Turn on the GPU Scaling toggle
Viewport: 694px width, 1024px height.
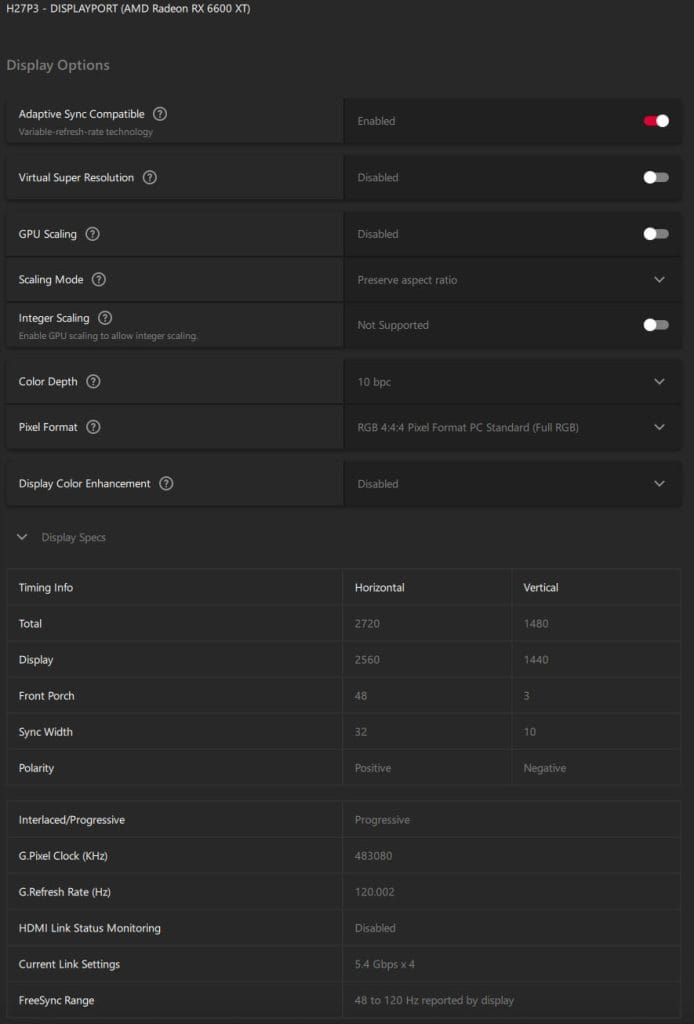click(x=656, y=234)
